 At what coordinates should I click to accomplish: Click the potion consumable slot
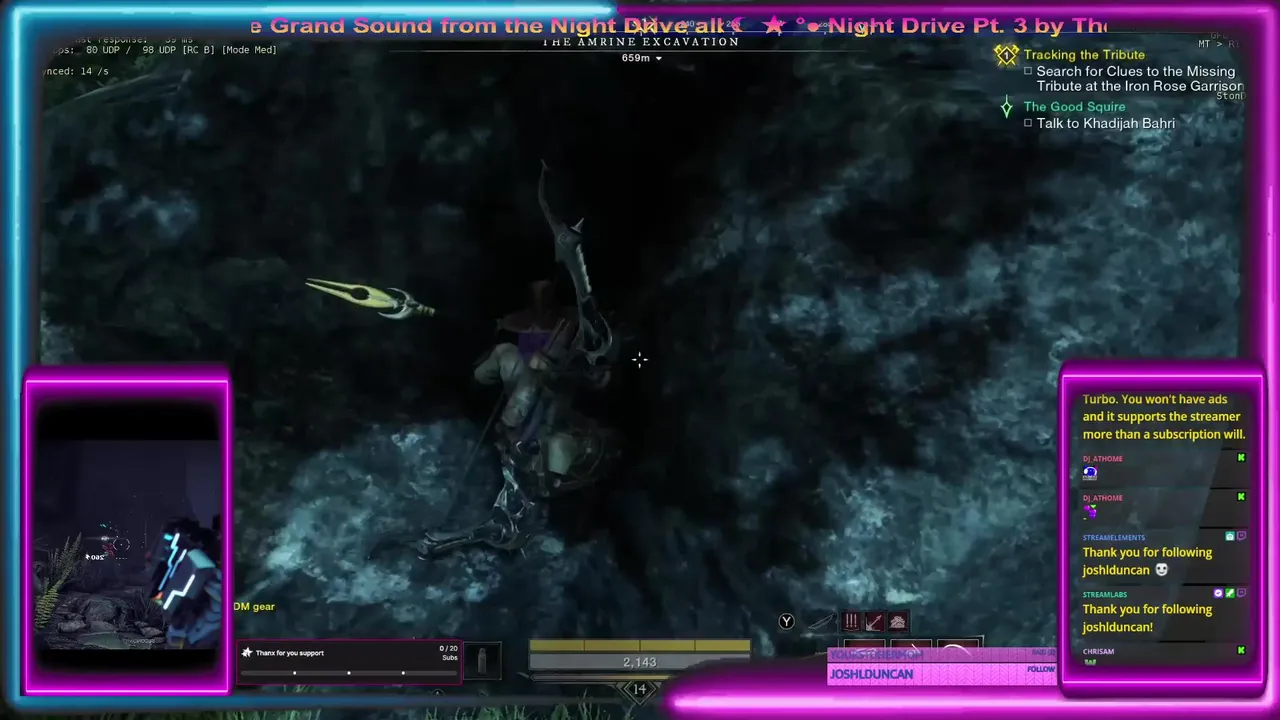482,660
